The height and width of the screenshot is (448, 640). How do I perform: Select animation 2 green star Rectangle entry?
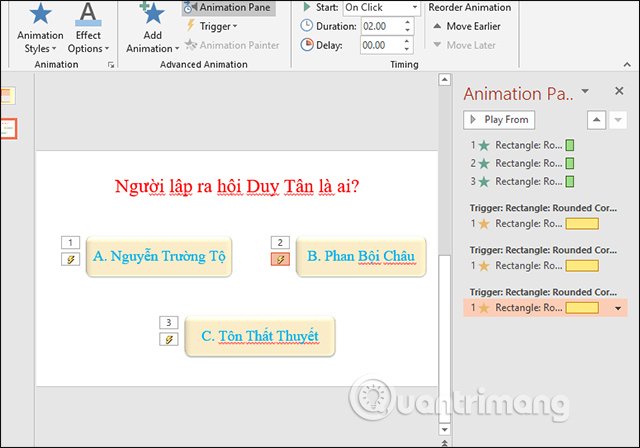click(522, 163)
